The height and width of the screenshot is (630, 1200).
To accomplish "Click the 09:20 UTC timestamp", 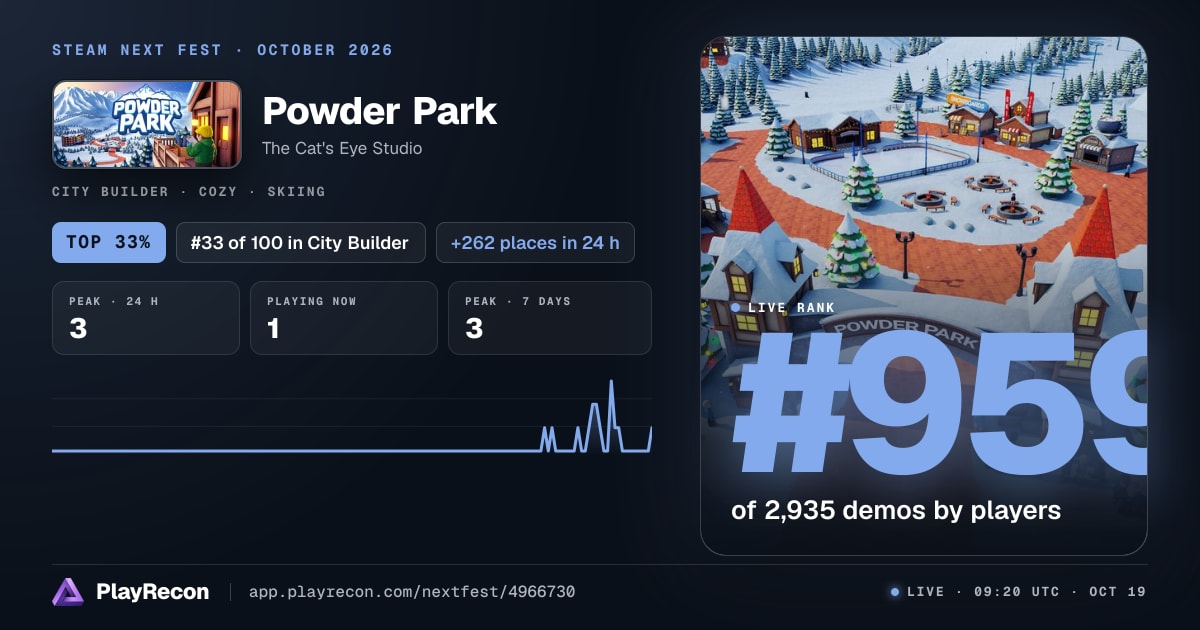I will click(1015, 592).
